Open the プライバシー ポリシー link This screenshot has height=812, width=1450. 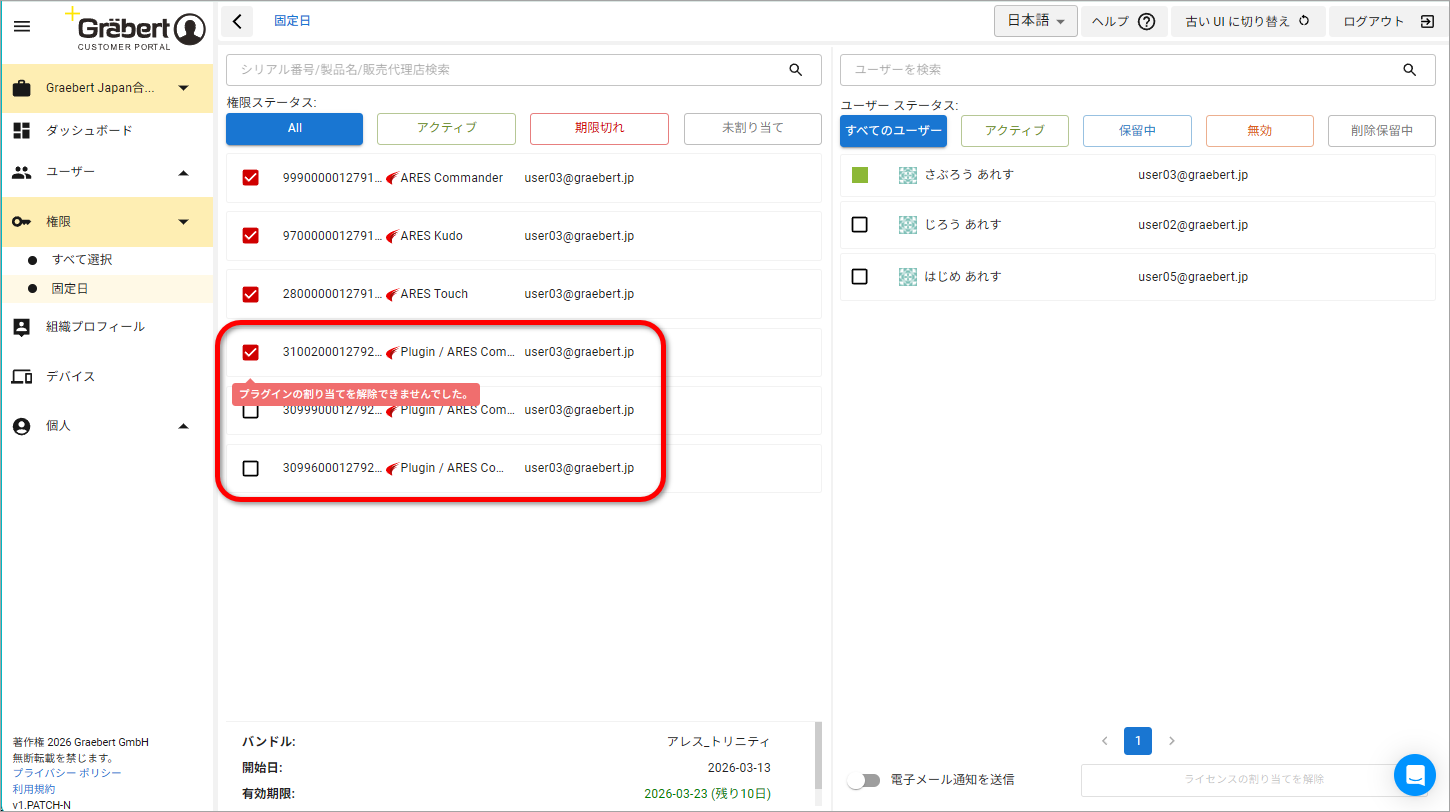coord(67,773)
